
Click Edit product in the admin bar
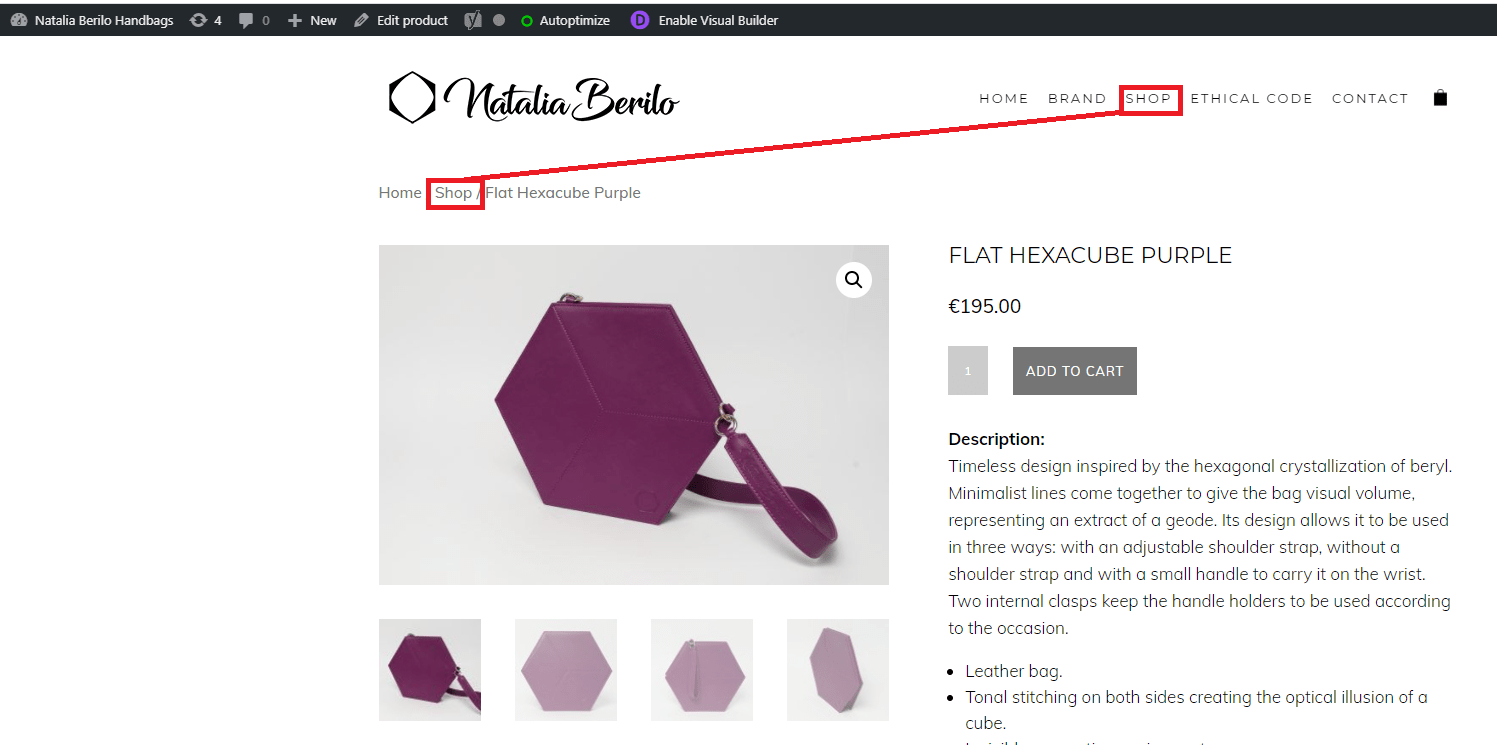pos(401,20)
